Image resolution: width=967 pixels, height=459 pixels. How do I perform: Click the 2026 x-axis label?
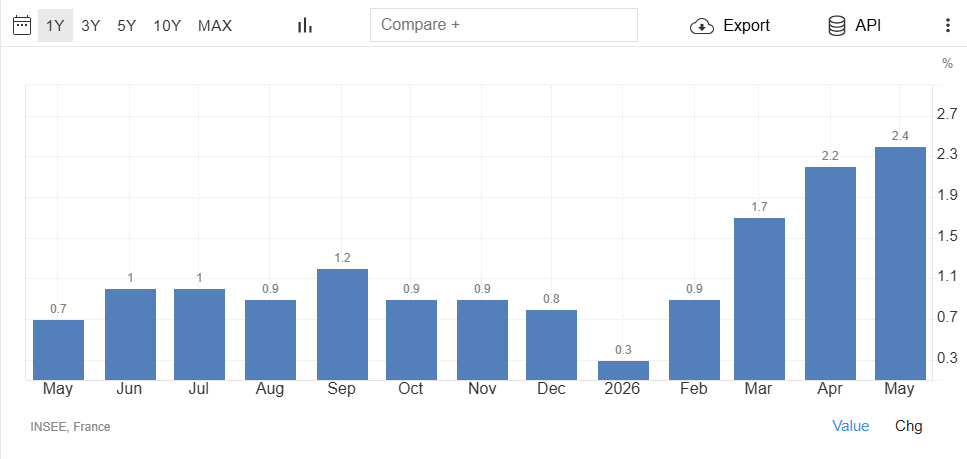623,389
